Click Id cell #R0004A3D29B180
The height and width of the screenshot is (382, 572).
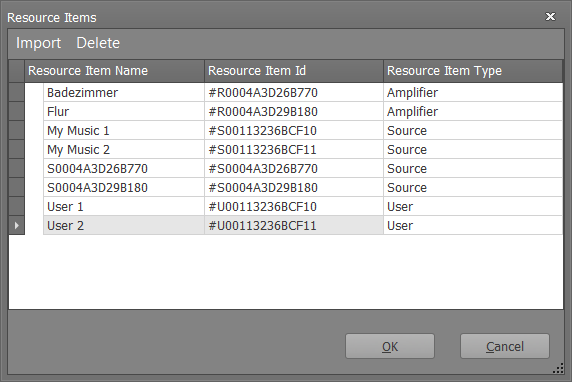[294, 112]
